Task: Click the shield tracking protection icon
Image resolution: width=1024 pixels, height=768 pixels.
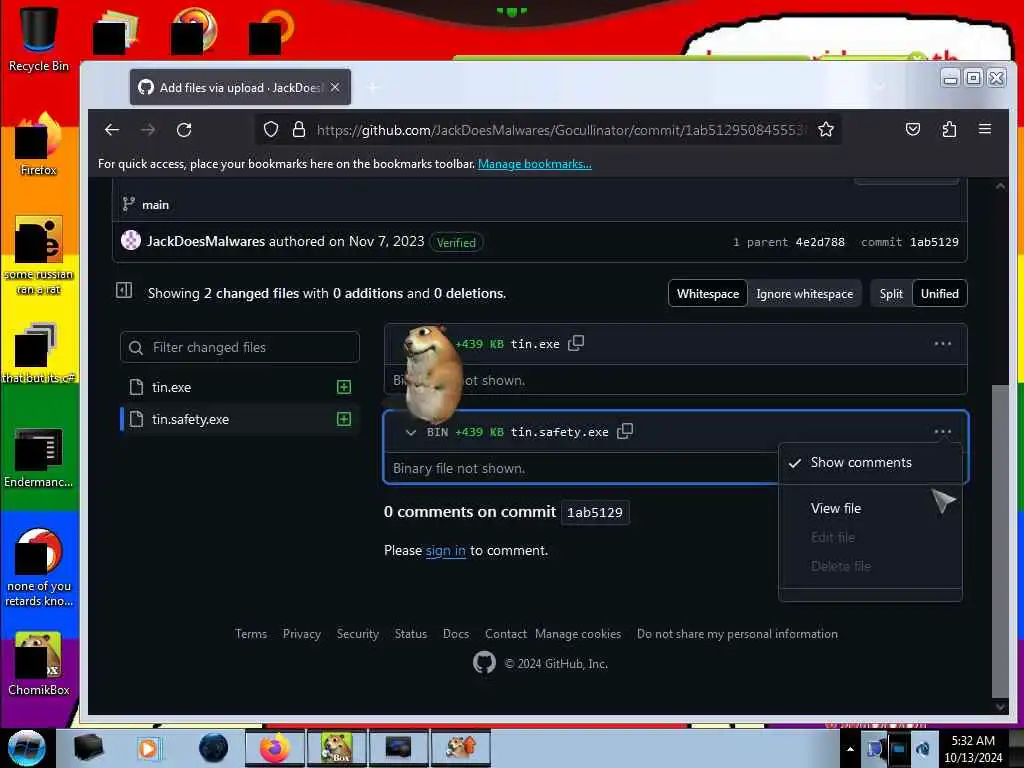Action: click(x=270, y=129)
